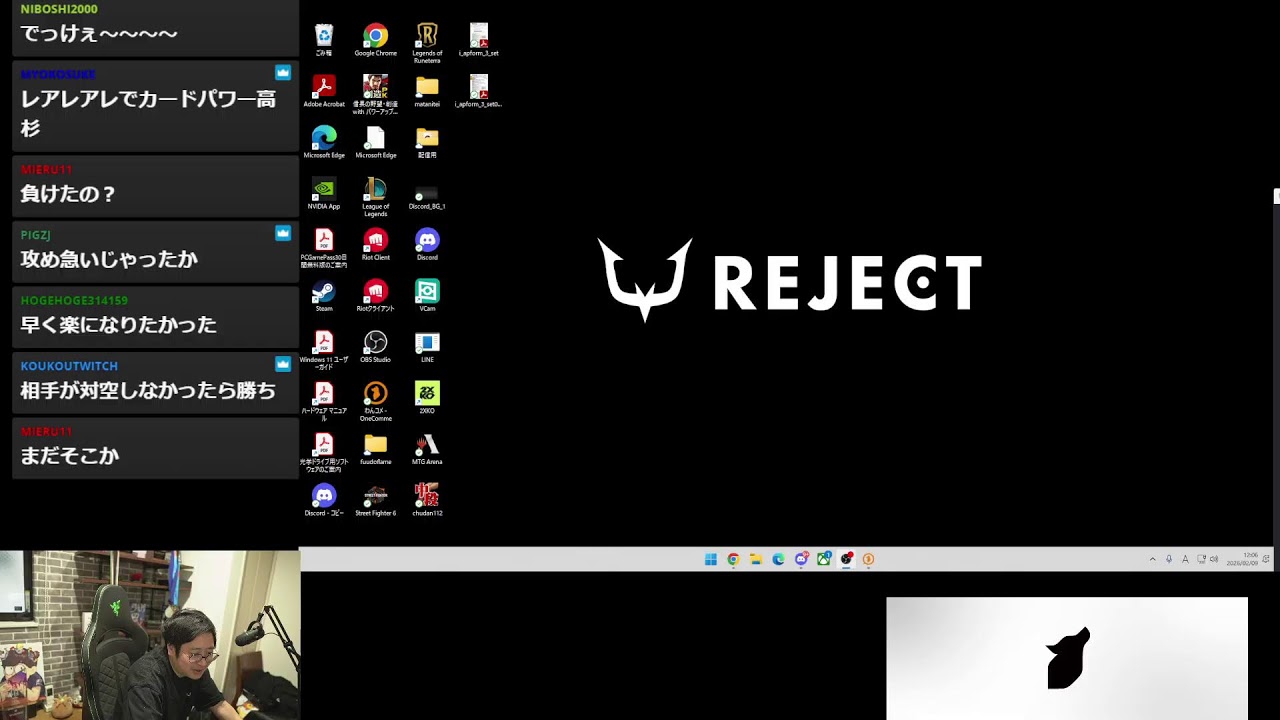1280x720 pixels.
Task: Open the Windows Start menu
Action: (x=710, y=559)
